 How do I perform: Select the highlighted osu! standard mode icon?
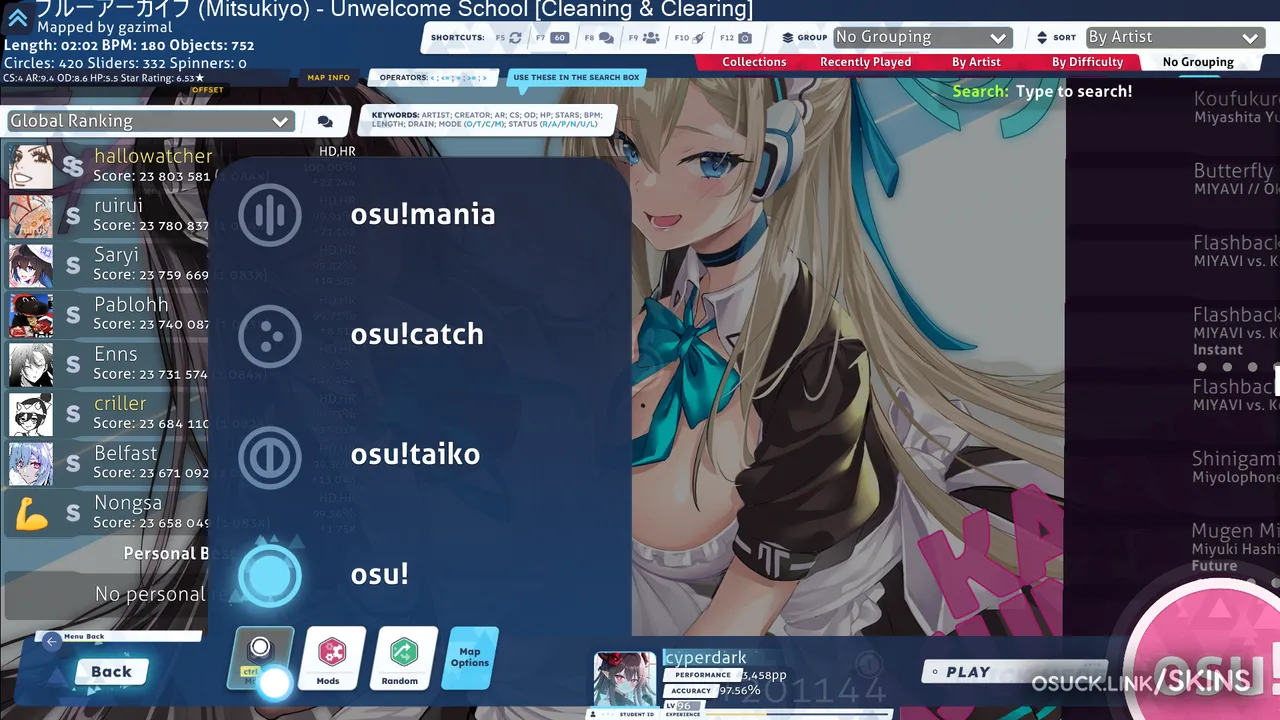click(270, 575)
